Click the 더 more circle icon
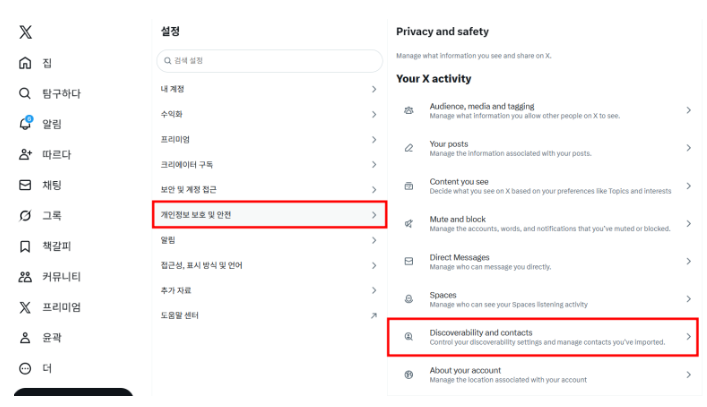This screenshot has height=407, width=707. coord(26,368)
